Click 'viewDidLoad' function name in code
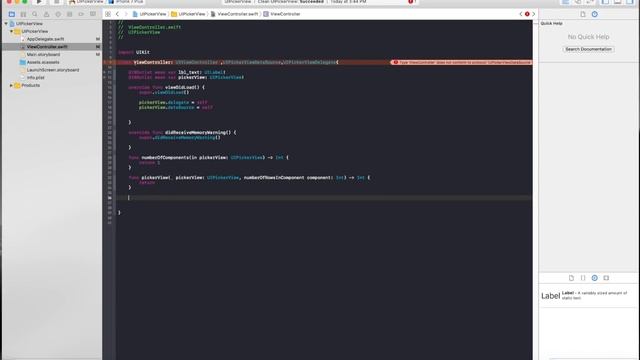The width and height of the screenshot is (640, 360). click(x=181, y=87)
